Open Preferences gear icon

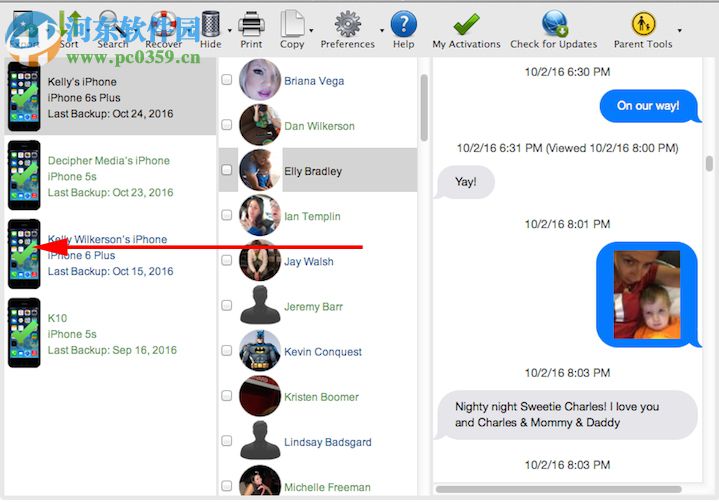tap(348, 24)
